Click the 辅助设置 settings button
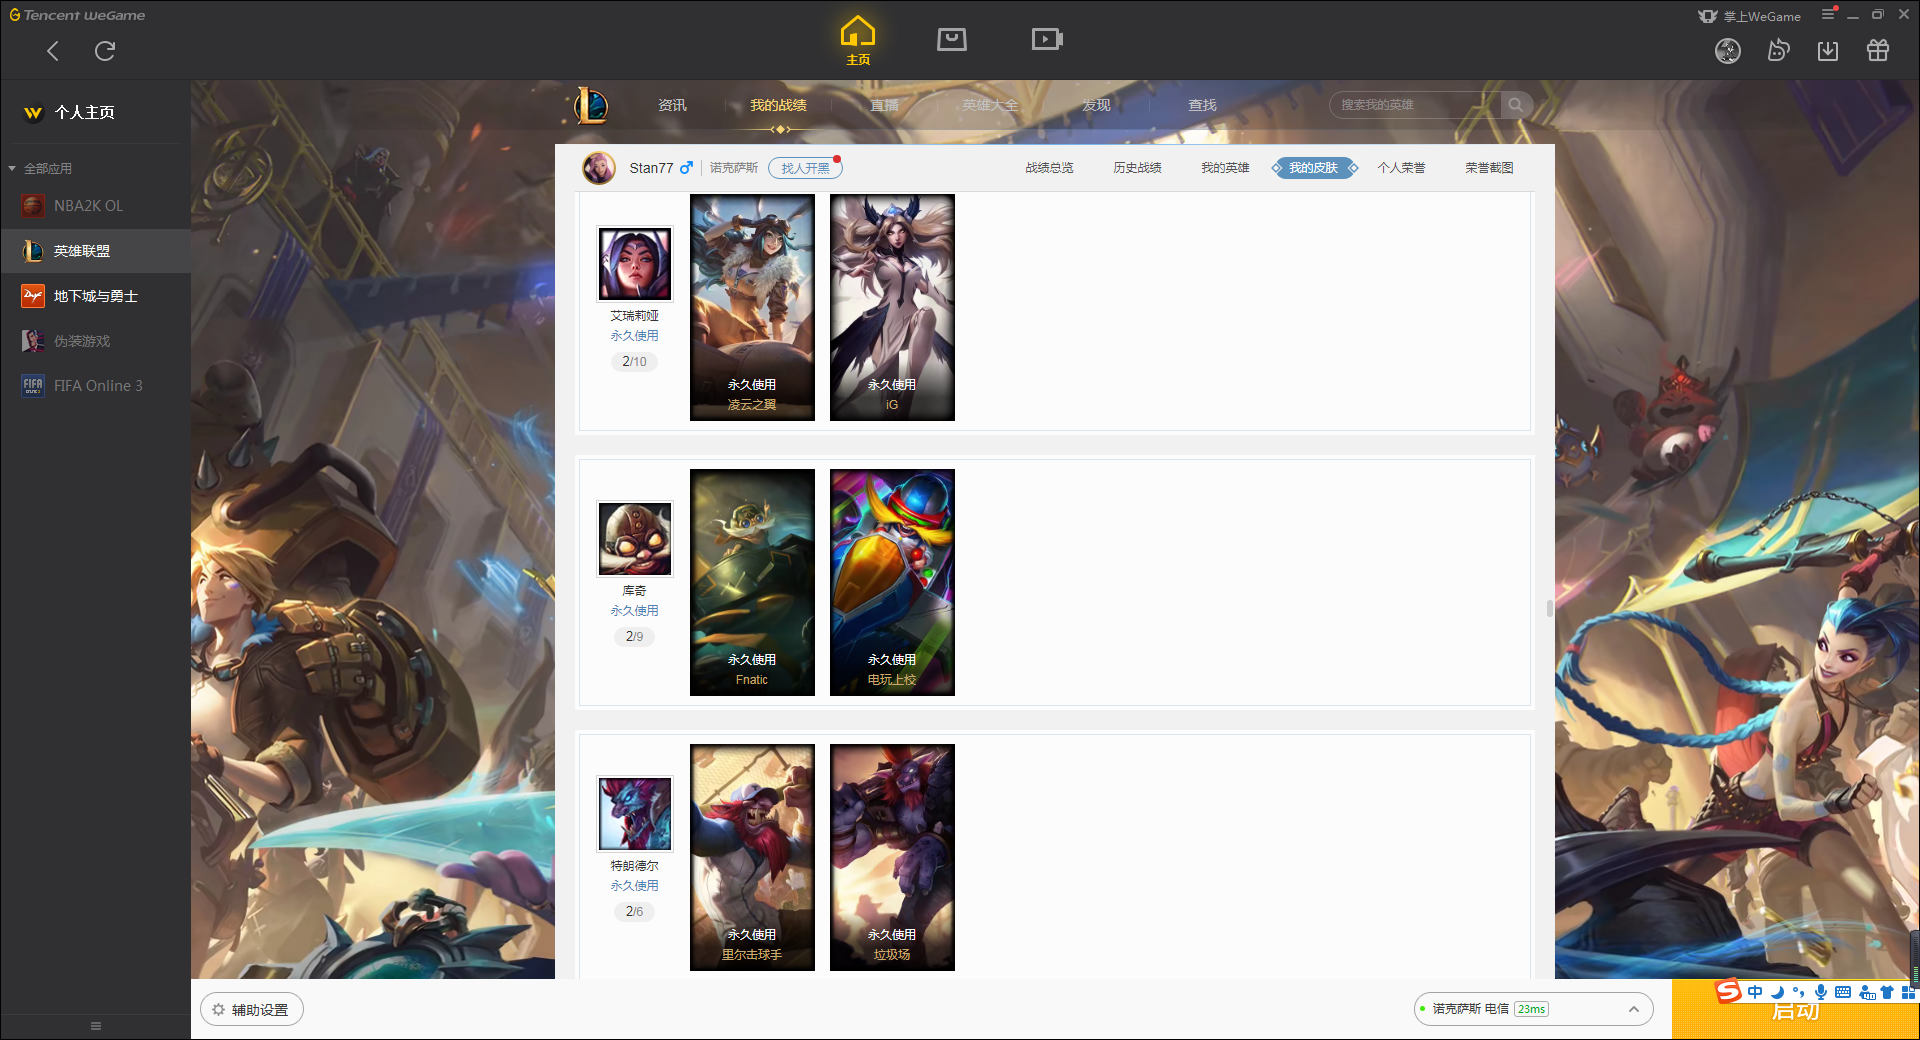The height and width of the screenshot is (1040, 1920). (x=252, y=1010)
